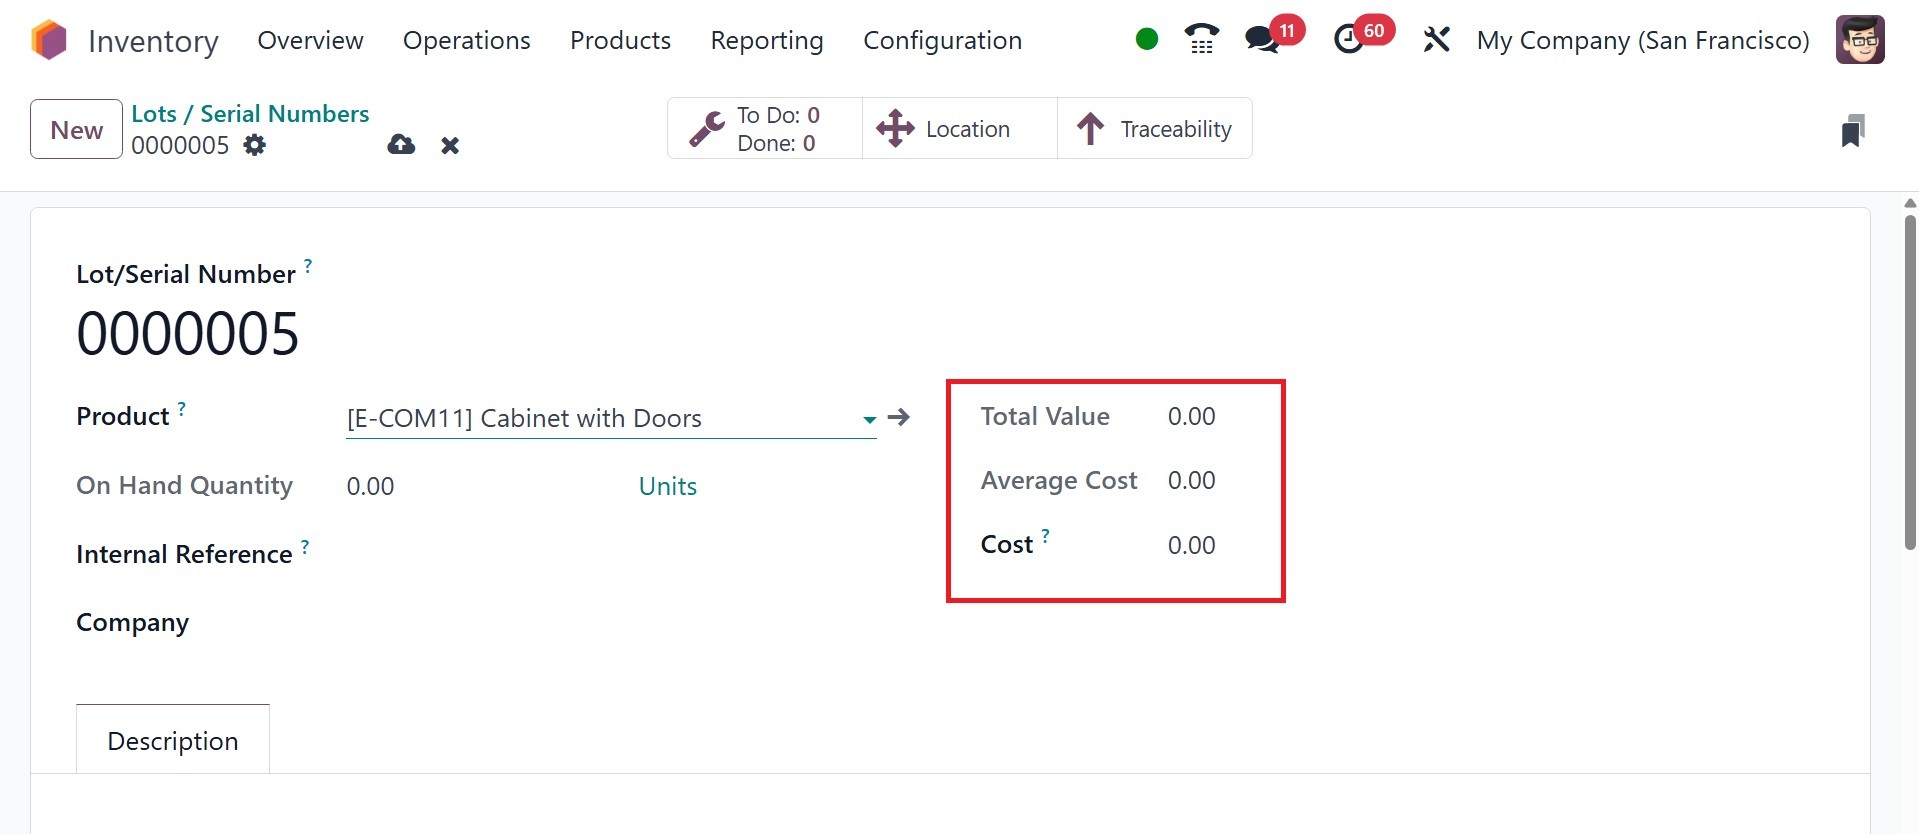Viewport: 1919px width, 834px height.
Task: Open the Configuration menu
Action: click(x=942, y=41)
